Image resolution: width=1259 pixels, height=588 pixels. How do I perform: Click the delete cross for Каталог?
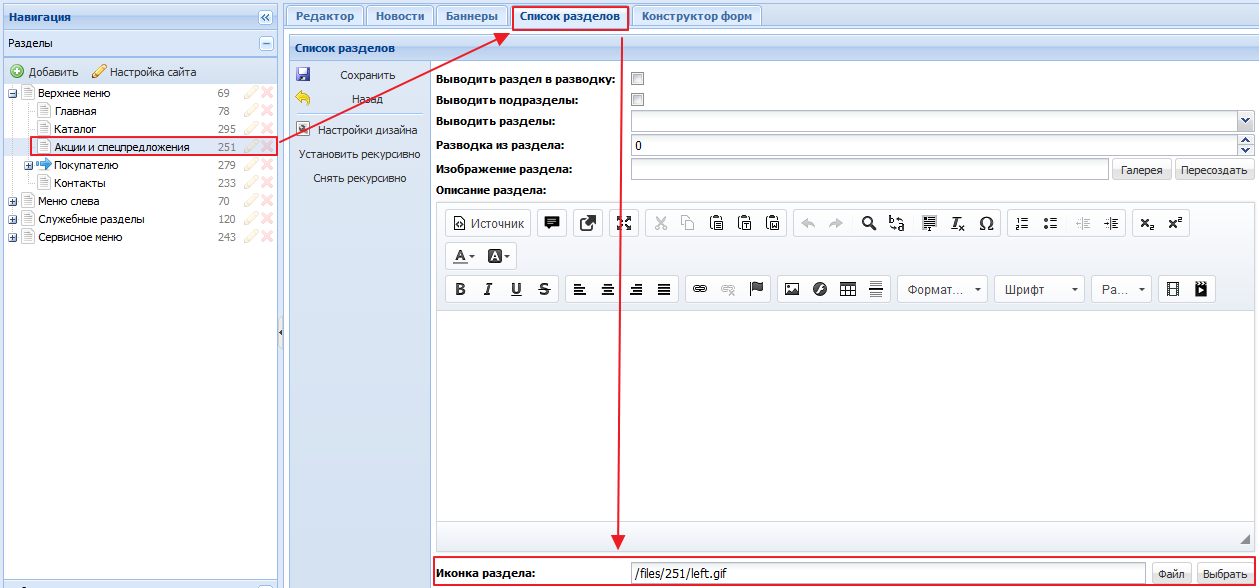[x=267, y=129]
